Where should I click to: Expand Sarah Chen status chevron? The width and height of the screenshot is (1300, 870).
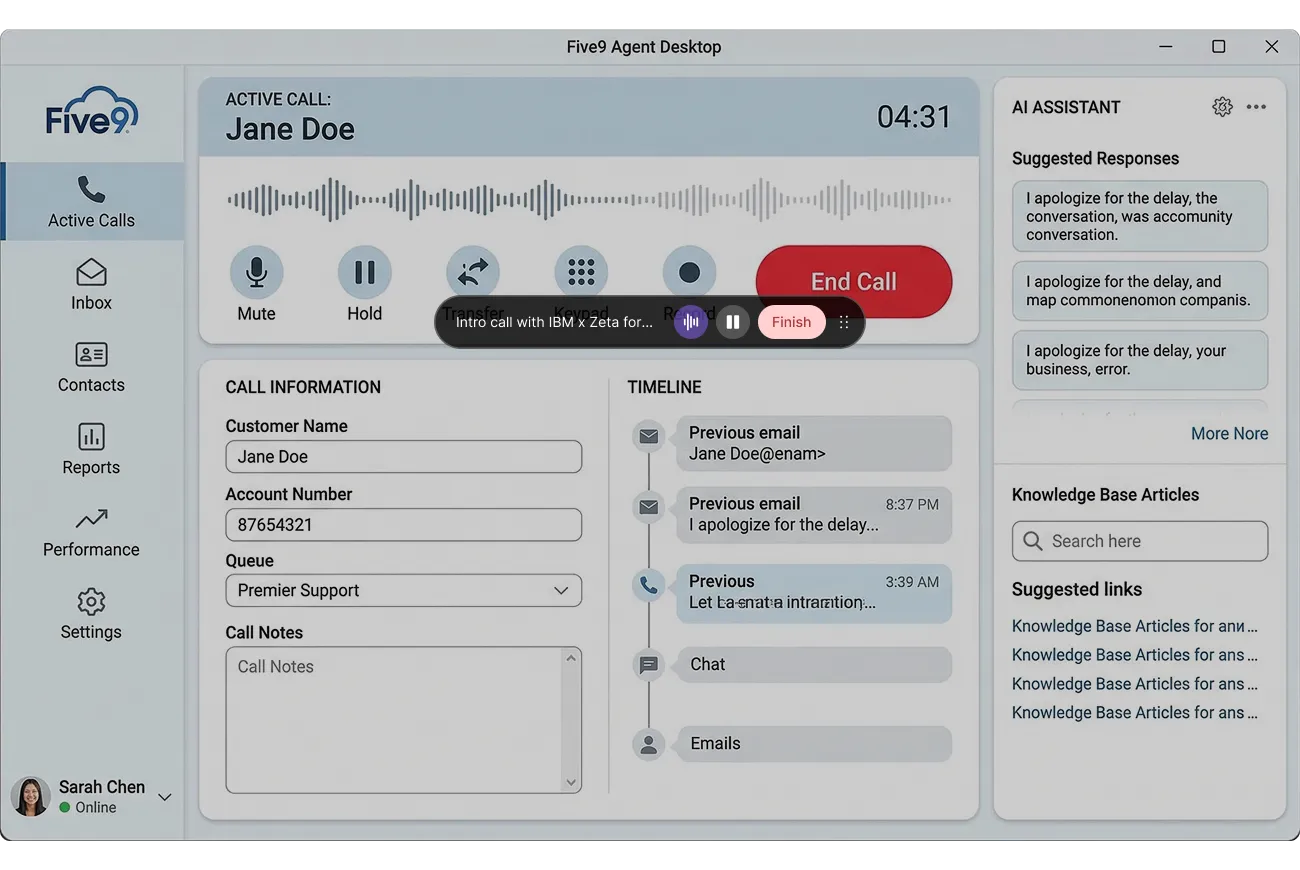click(165, 797)
